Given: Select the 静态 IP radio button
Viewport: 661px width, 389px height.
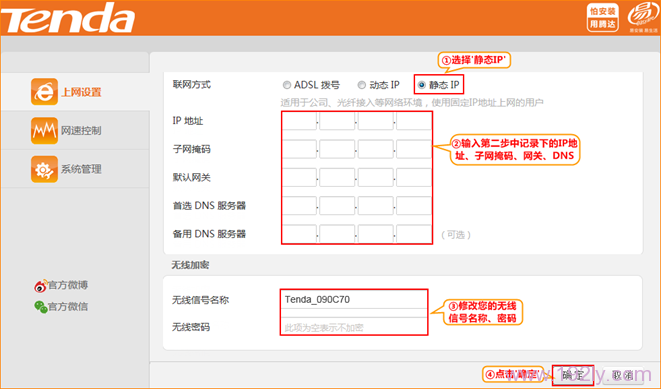Looking at the screenshot, I should pos(422,85).
